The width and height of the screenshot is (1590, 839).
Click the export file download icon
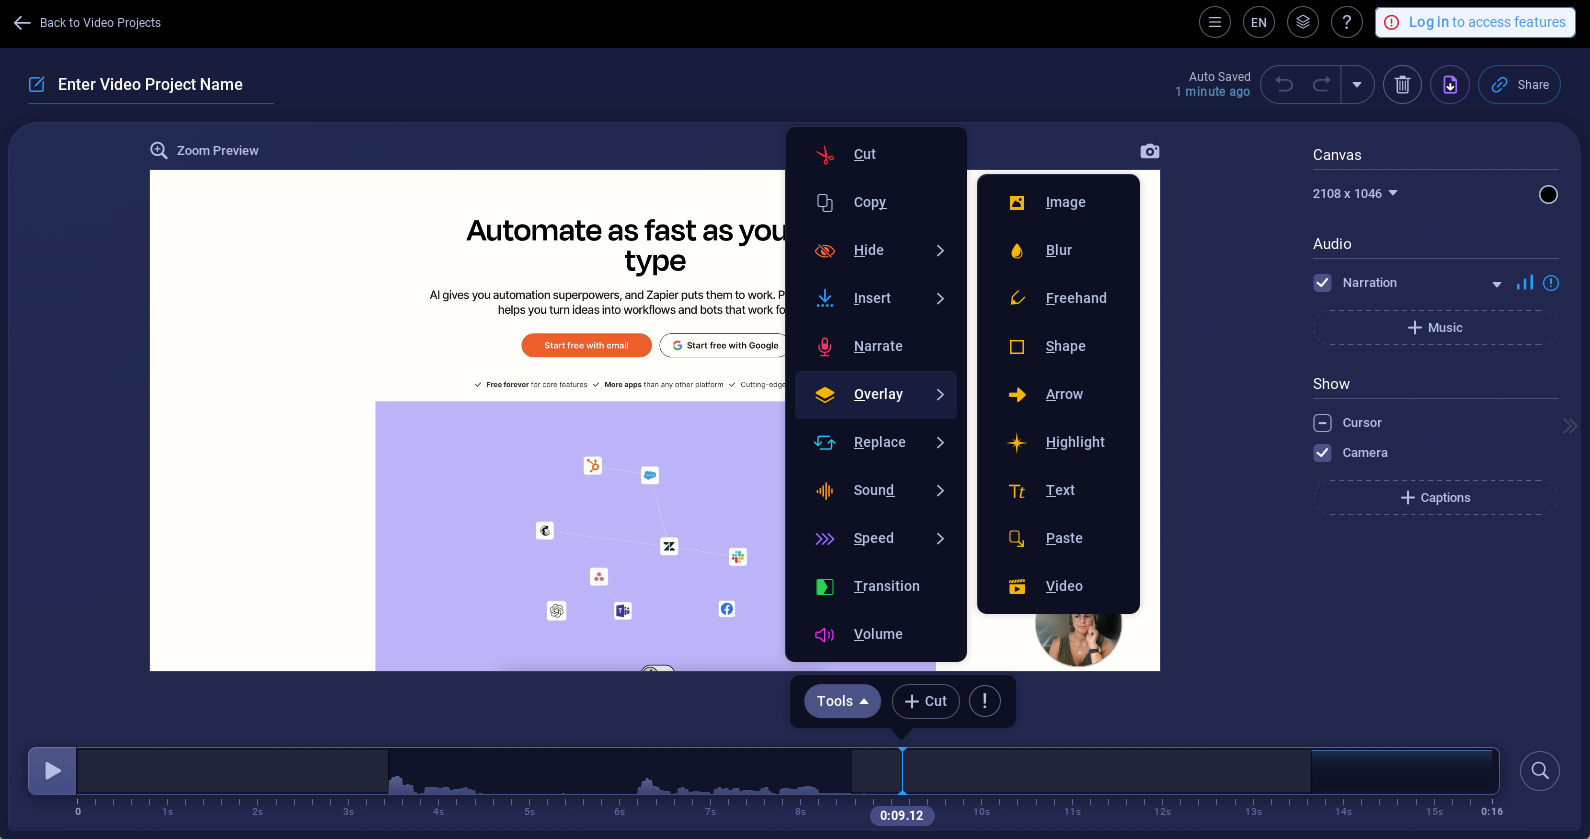pos(1450,85)
